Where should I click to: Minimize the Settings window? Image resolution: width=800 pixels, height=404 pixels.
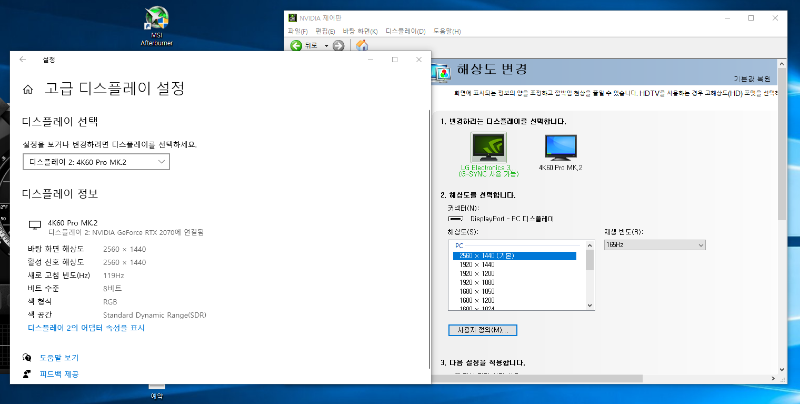(370, 60)
